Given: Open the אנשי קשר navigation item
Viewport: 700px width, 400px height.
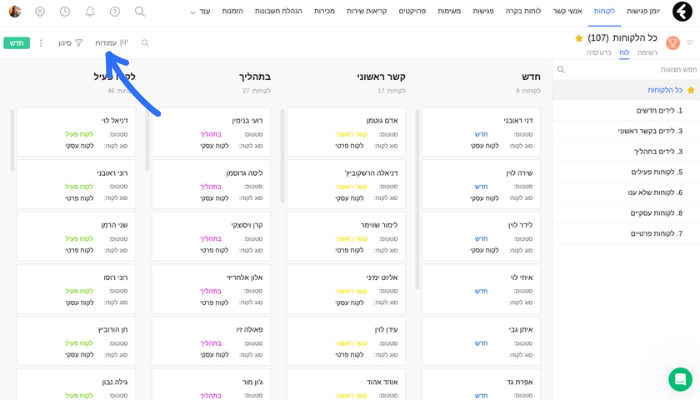Looking at the screenshot, I should pos(567,11).
